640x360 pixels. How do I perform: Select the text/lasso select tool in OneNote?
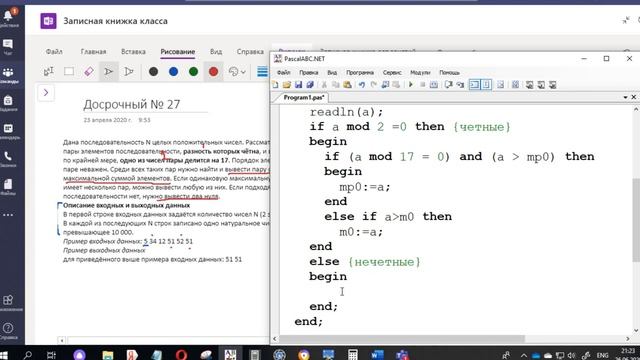click(49, 71)
